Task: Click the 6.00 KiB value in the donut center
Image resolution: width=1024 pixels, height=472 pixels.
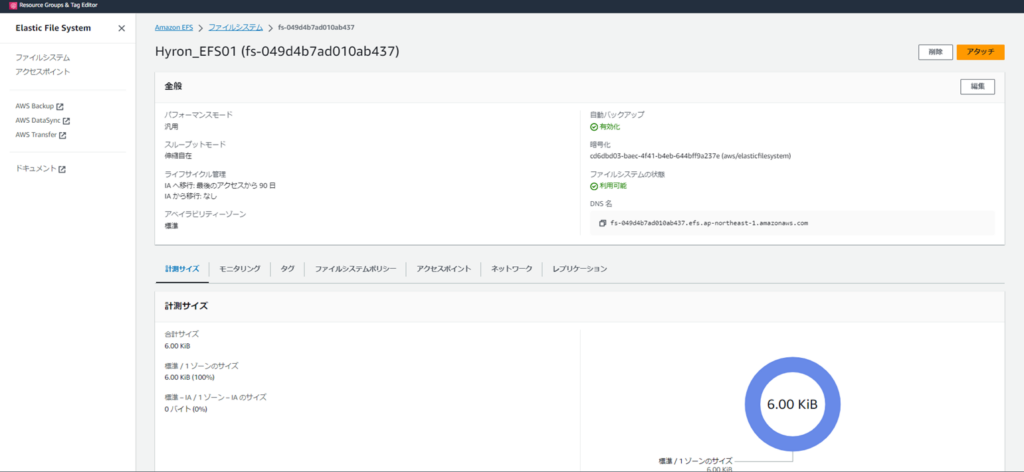Action: click(x=792, y=405)
